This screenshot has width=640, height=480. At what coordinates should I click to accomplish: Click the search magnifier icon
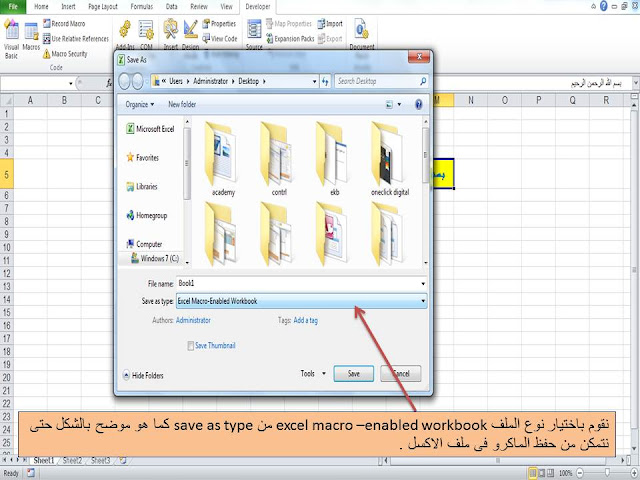pyautogui.click(x=423, y=81)
